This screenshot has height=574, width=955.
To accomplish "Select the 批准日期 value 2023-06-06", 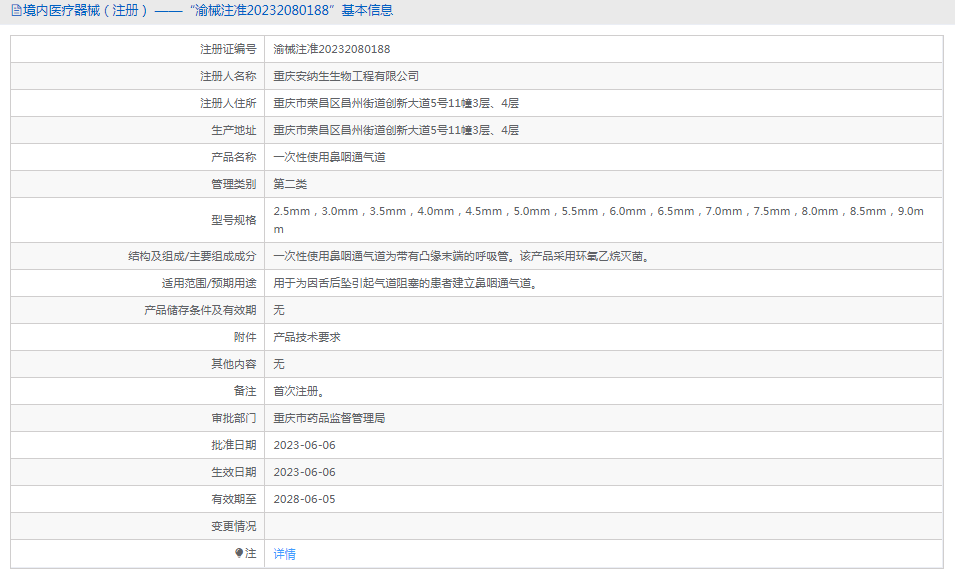I will pyautogui.click(x=305, y=445).
